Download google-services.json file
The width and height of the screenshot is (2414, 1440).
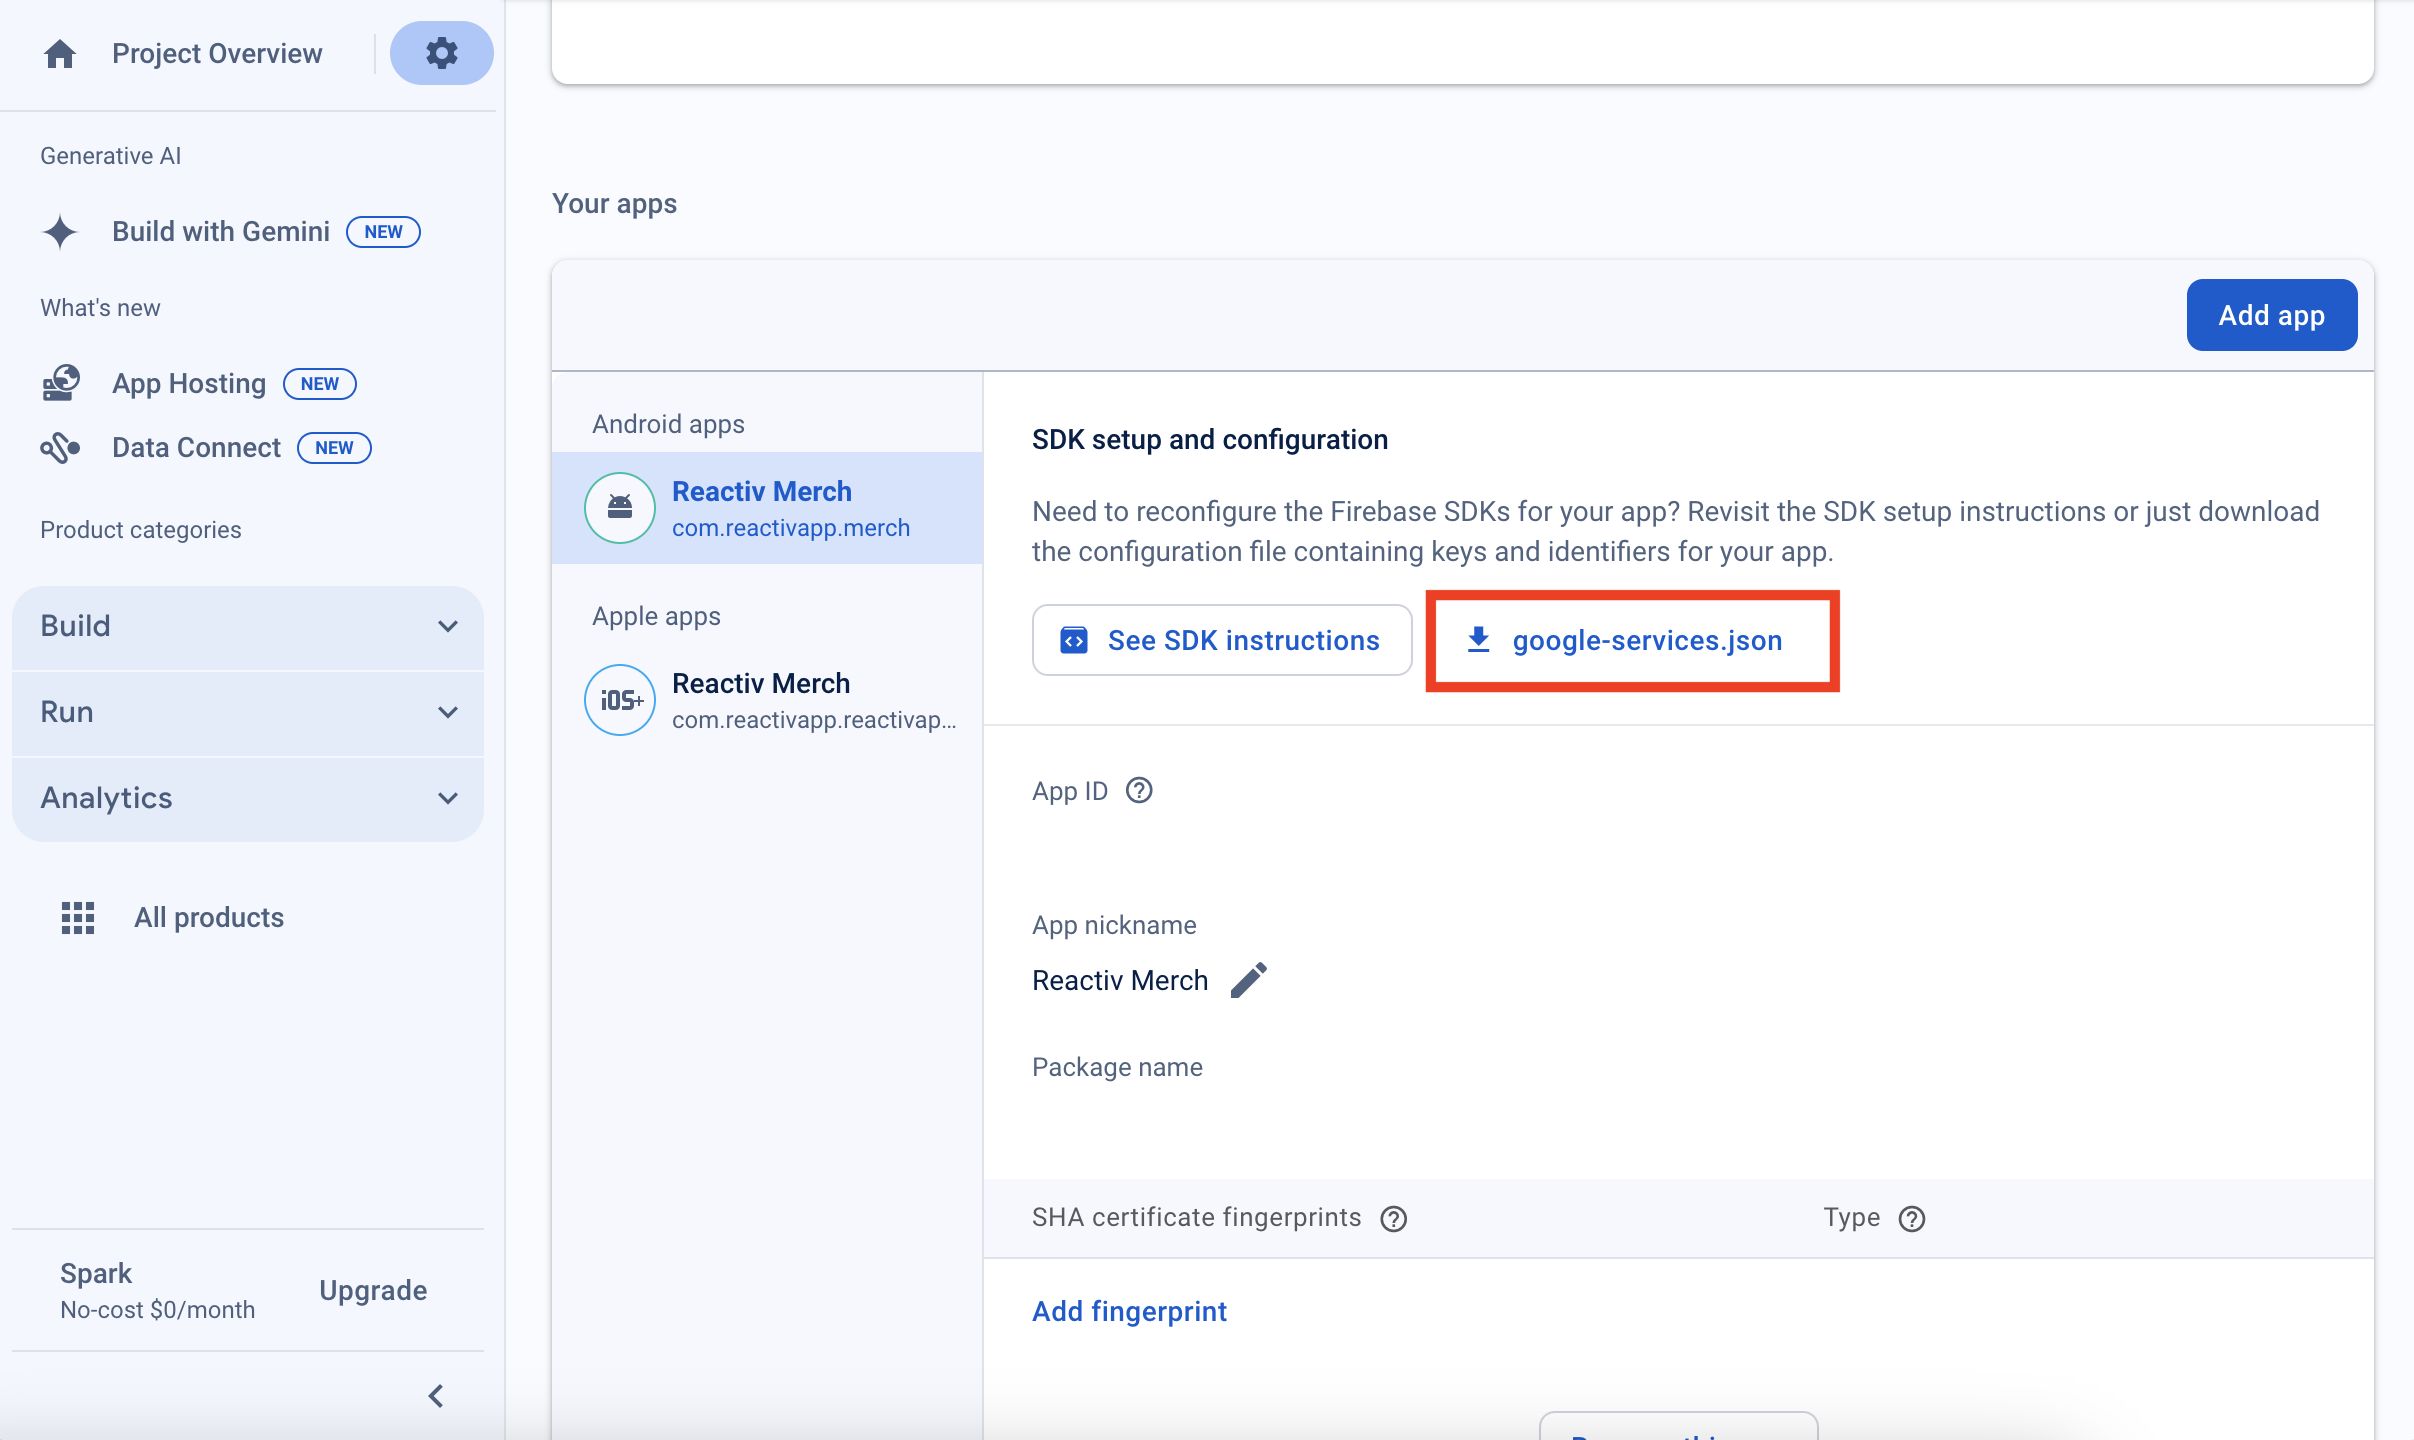1631,641
